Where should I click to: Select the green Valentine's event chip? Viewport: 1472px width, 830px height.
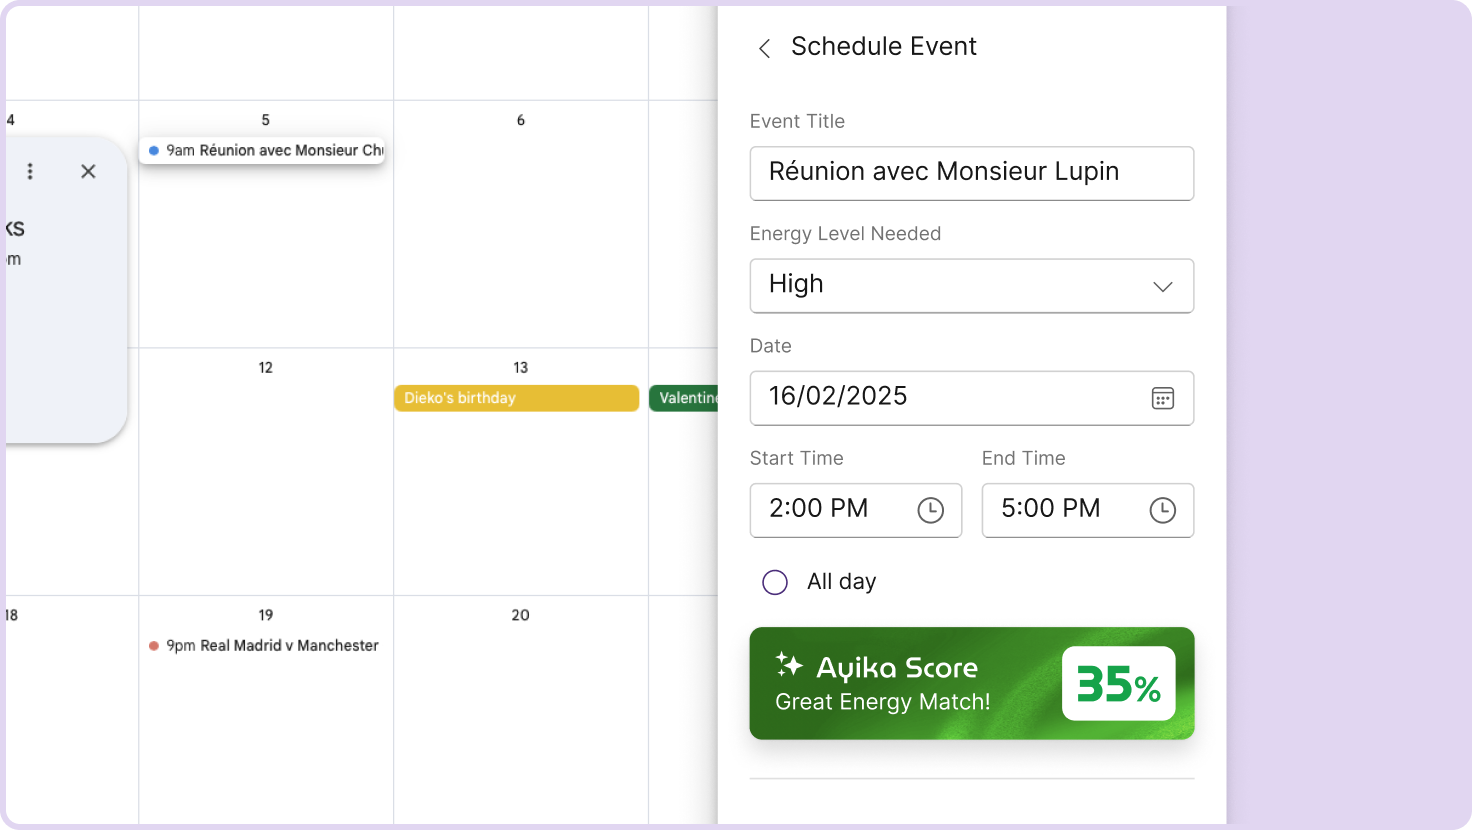tap(685, 398)
